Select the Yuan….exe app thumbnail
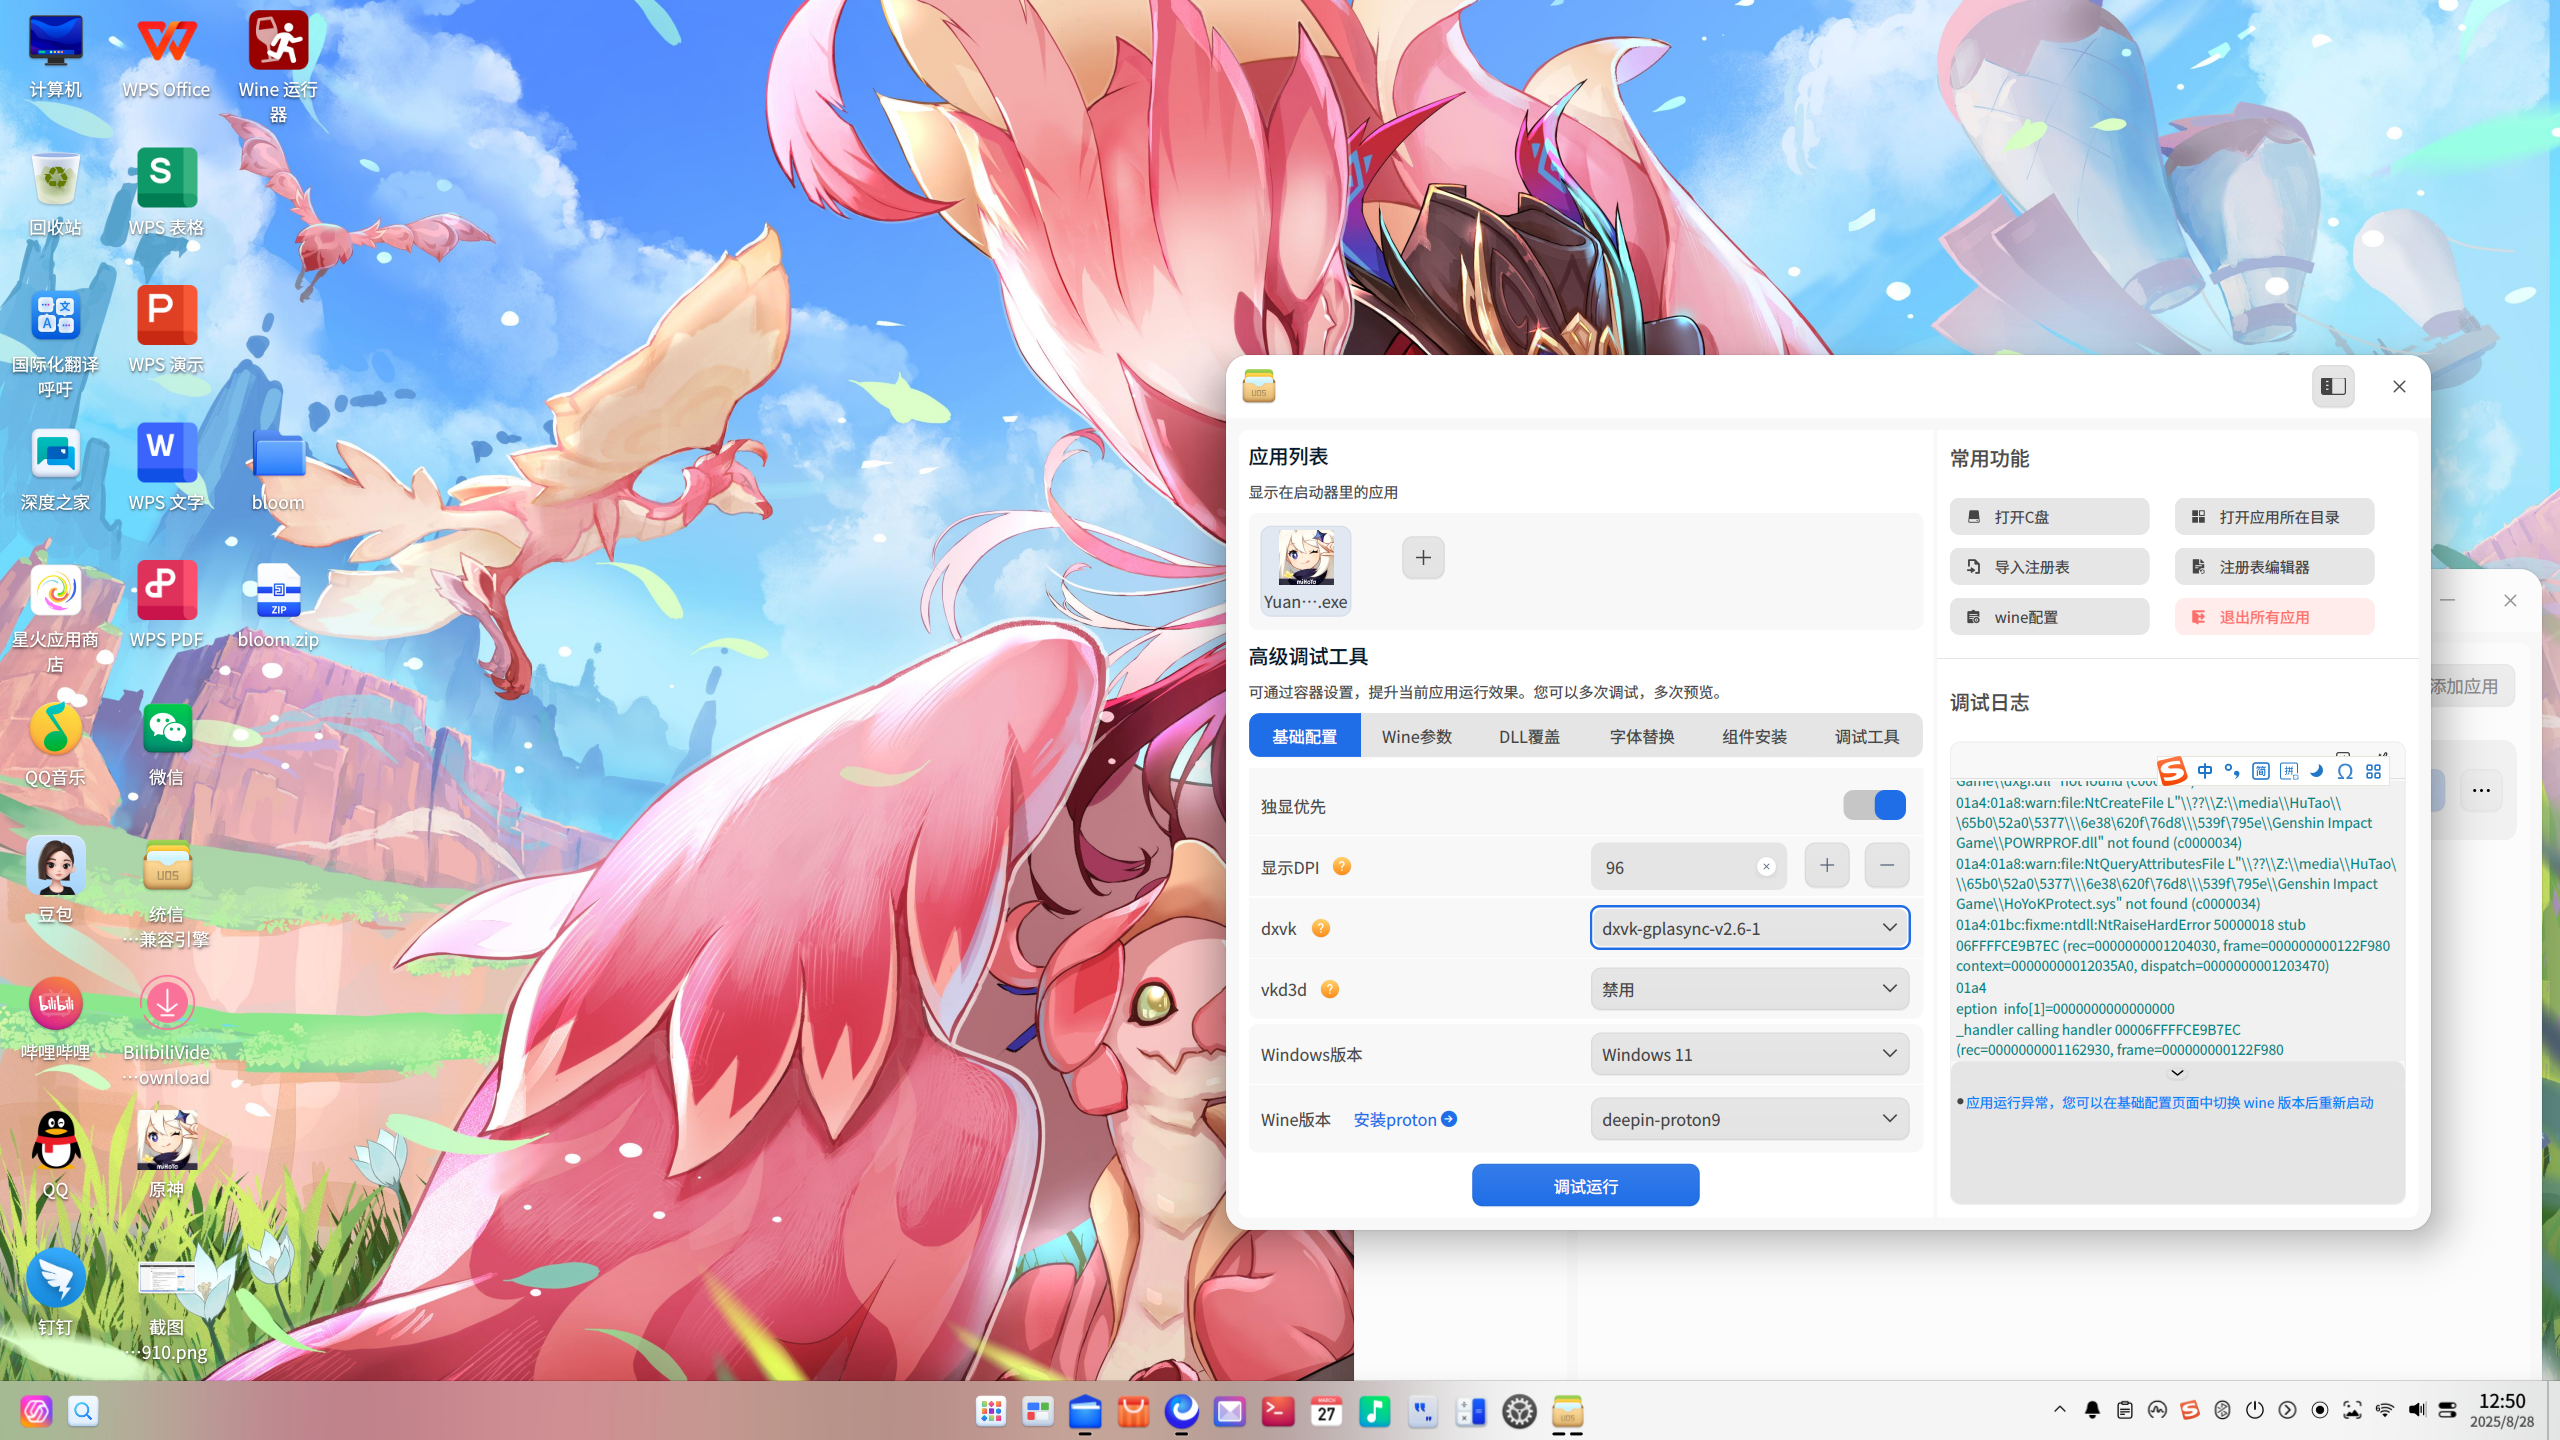This screenshot has height=1440, width=2560. point(1305,570)
